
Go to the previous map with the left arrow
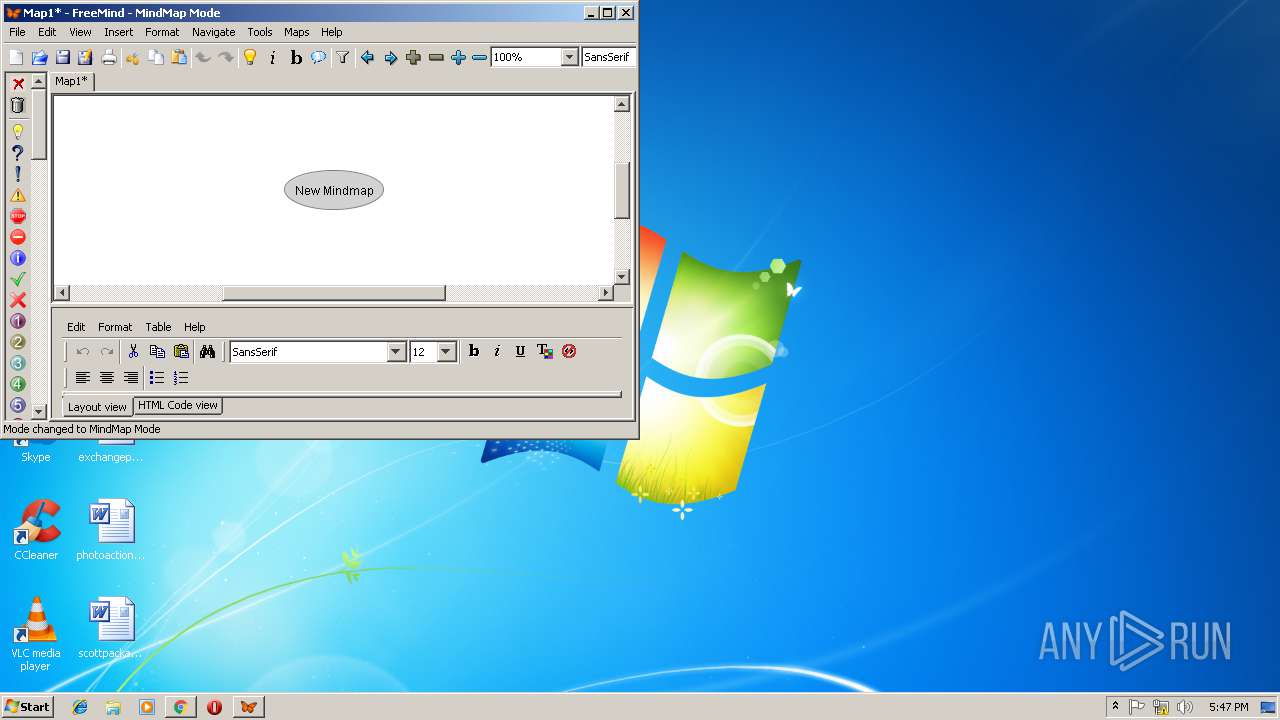coord(367,57)
